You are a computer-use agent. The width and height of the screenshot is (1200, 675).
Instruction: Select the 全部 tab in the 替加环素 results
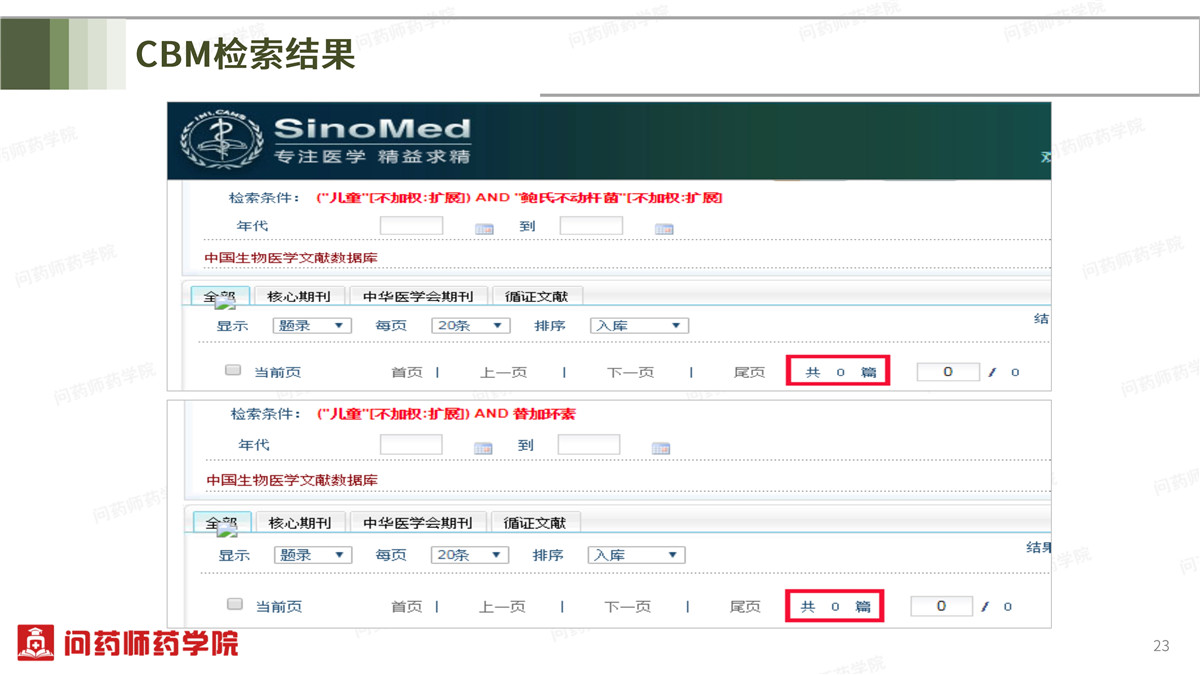tap(221, 522)
